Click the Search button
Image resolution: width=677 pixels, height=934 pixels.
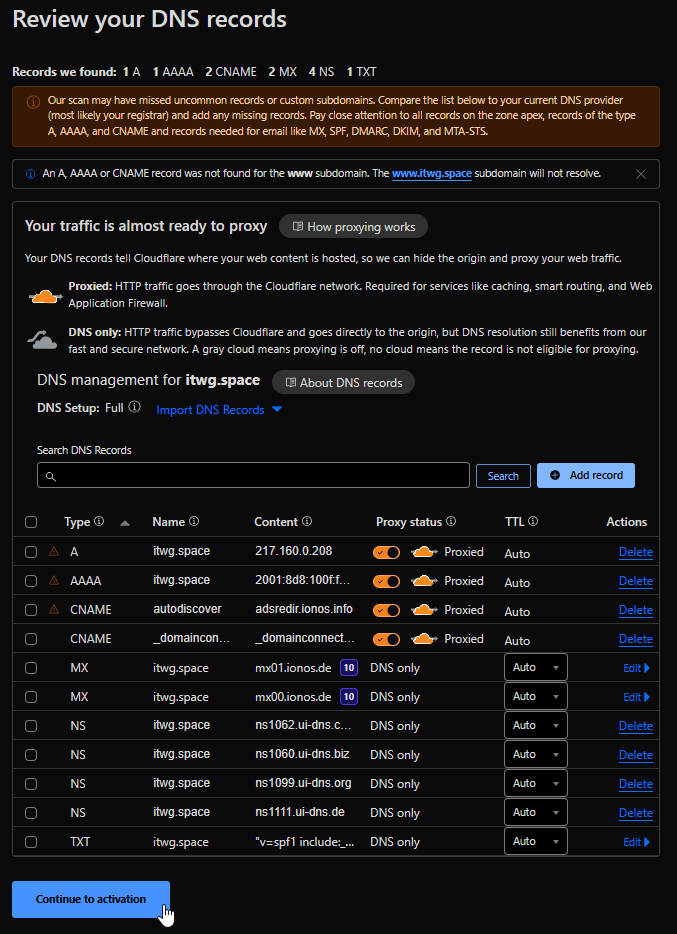503,476
